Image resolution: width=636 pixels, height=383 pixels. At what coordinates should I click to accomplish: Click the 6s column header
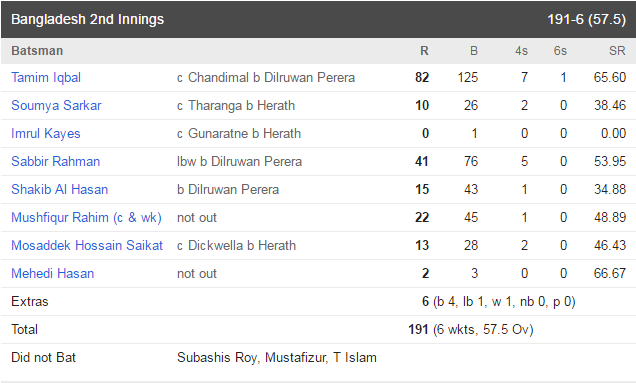pyautogui.click(x=560, y=51)
